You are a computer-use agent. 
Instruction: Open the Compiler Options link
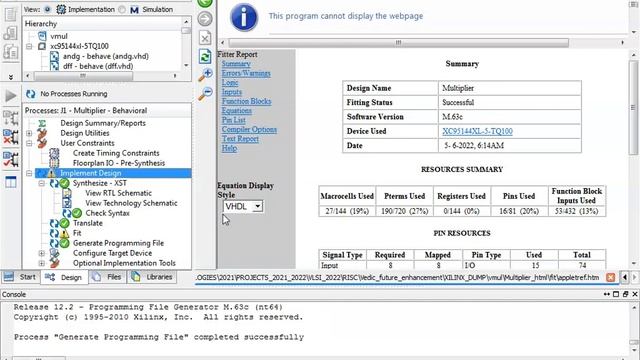[249, 130]
